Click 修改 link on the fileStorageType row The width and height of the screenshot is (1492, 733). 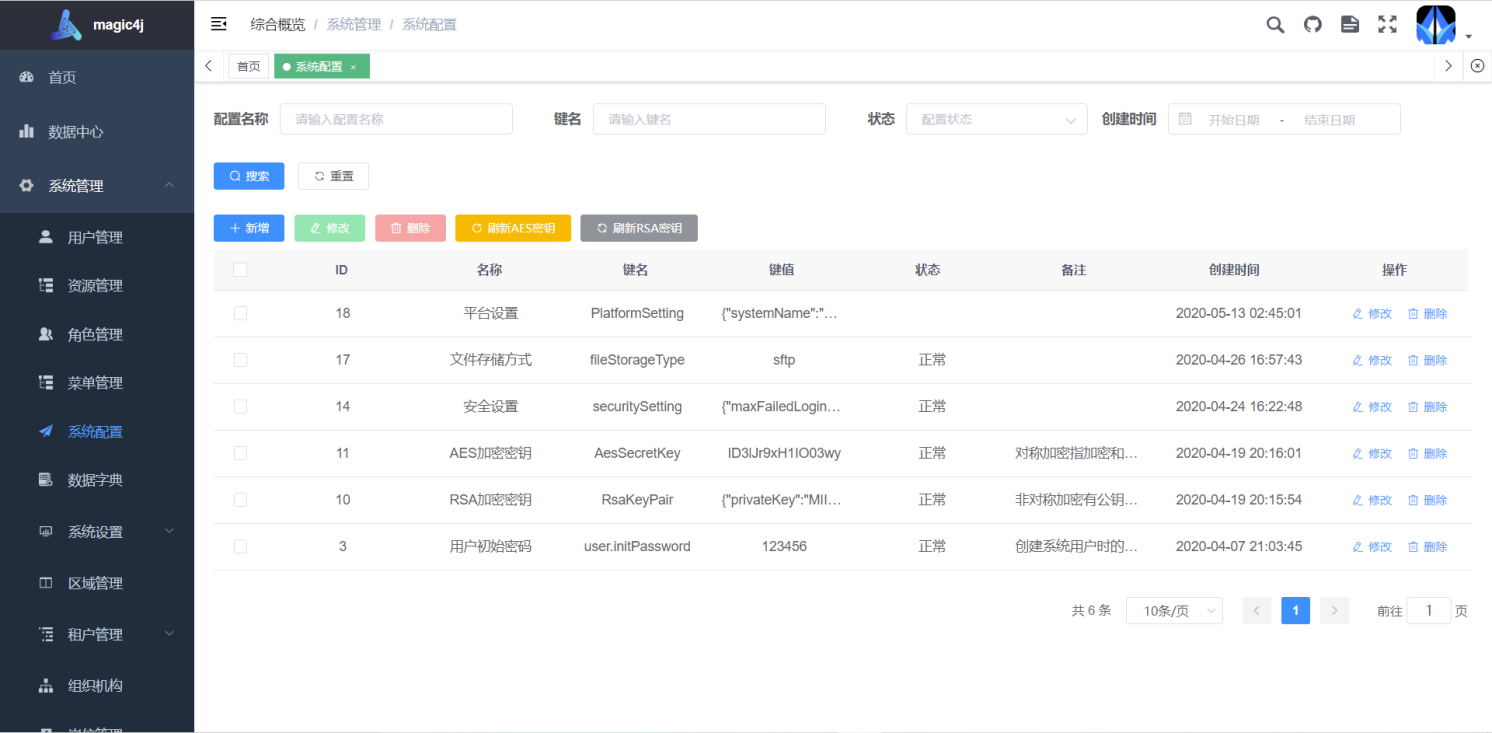point(1371,360)
